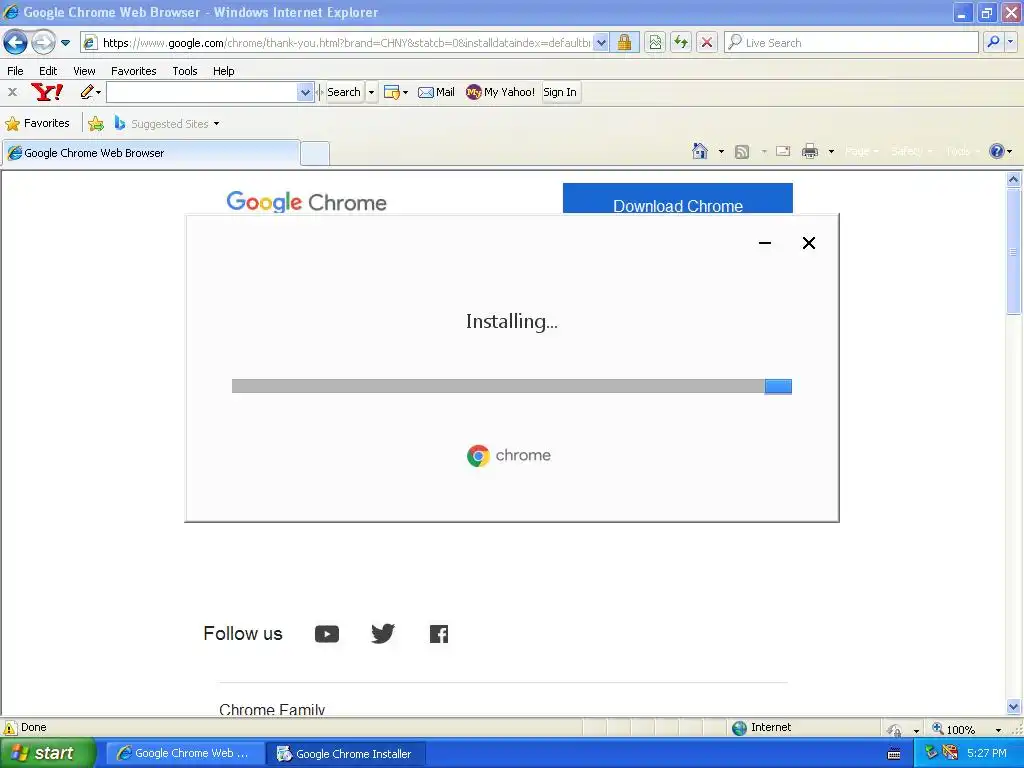Viewport: 1024px width, 768px height.
Task: Open the search provider dropdown arrow
Action: tap(1010, 42)
